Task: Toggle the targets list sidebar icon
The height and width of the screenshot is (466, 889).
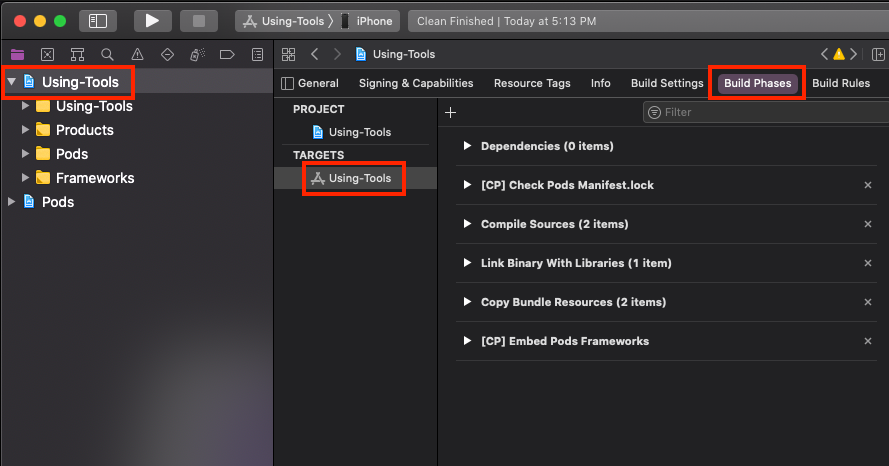Action: coord(287,83)
